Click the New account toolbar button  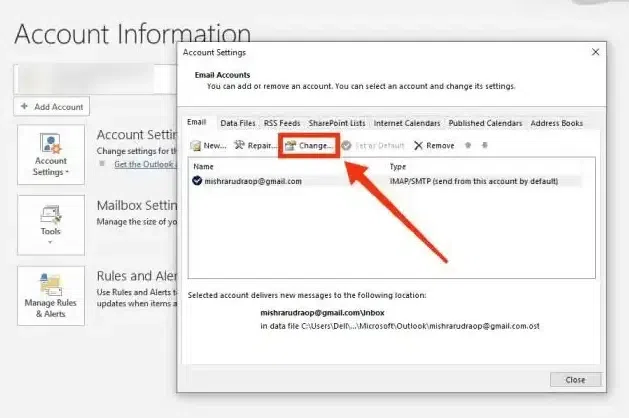tap(209, 146)
